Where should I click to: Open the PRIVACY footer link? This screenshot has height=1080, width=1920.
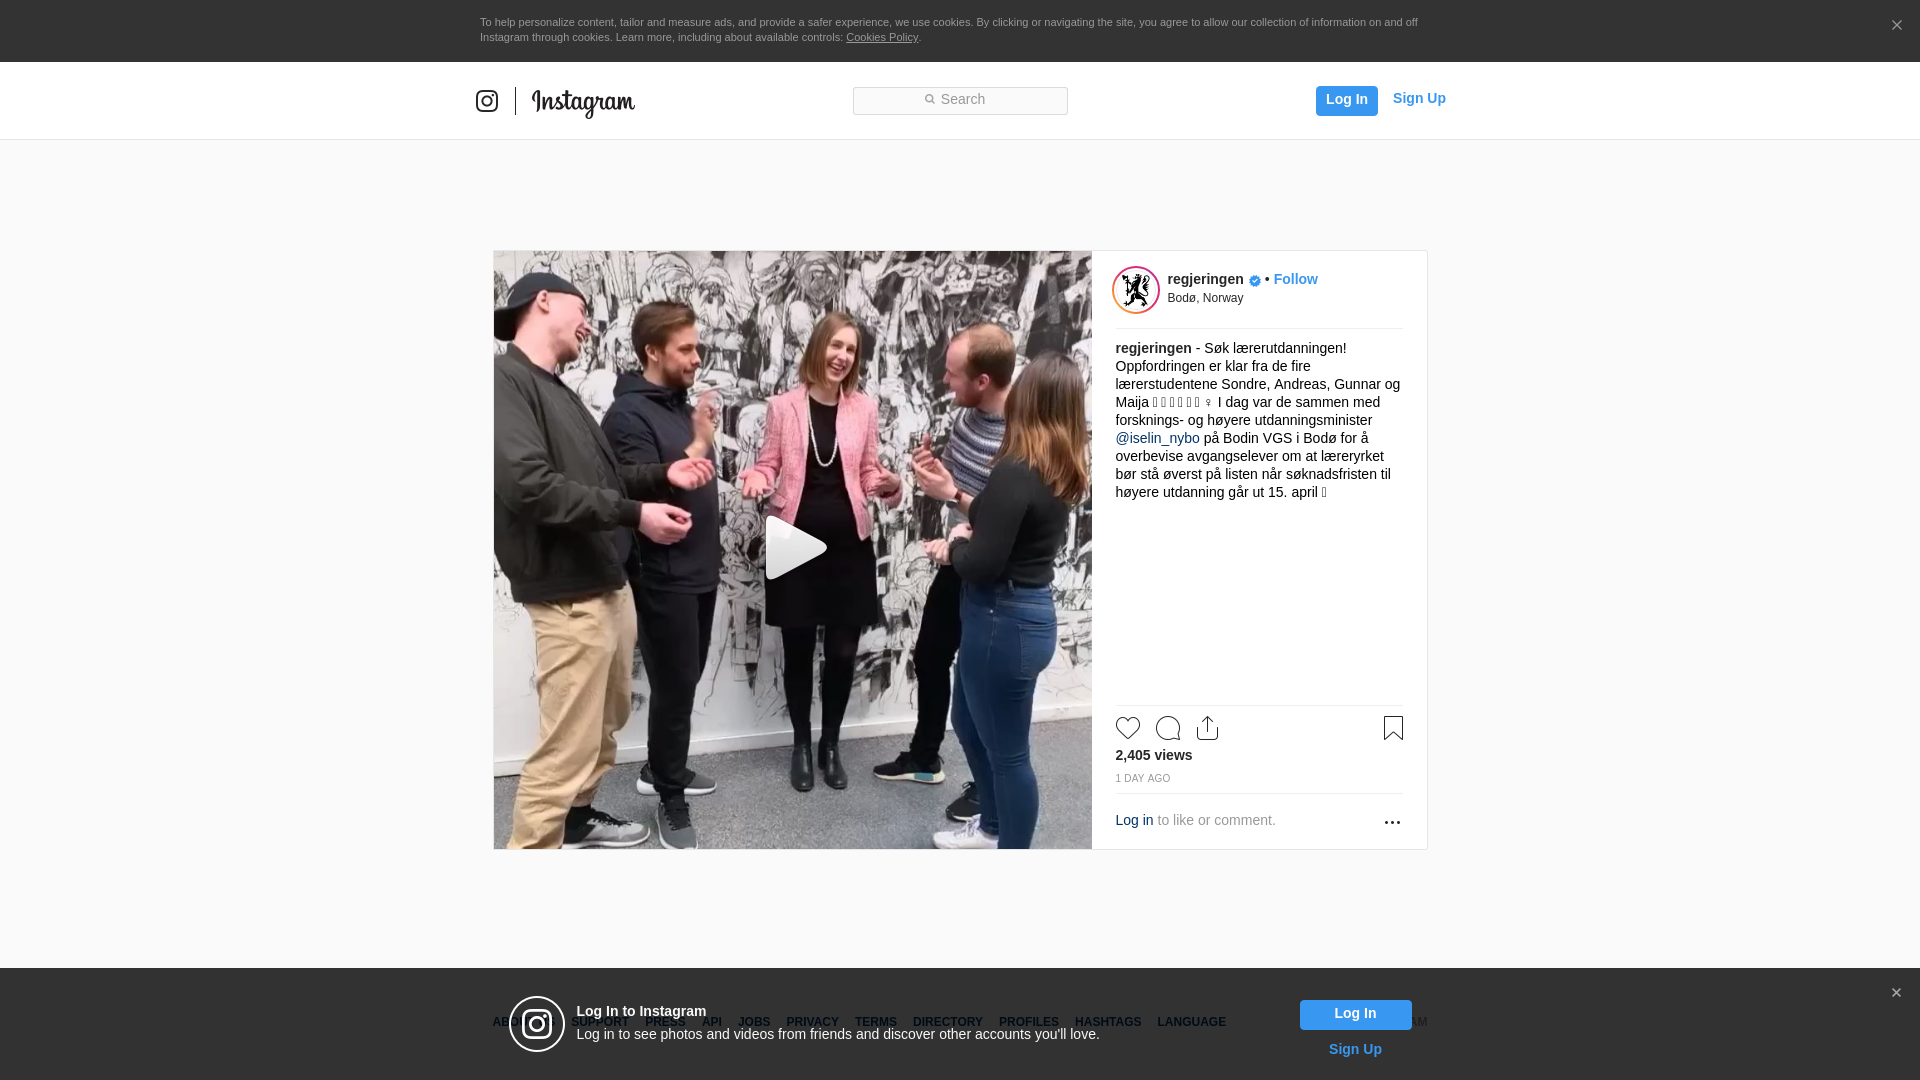812,1022
